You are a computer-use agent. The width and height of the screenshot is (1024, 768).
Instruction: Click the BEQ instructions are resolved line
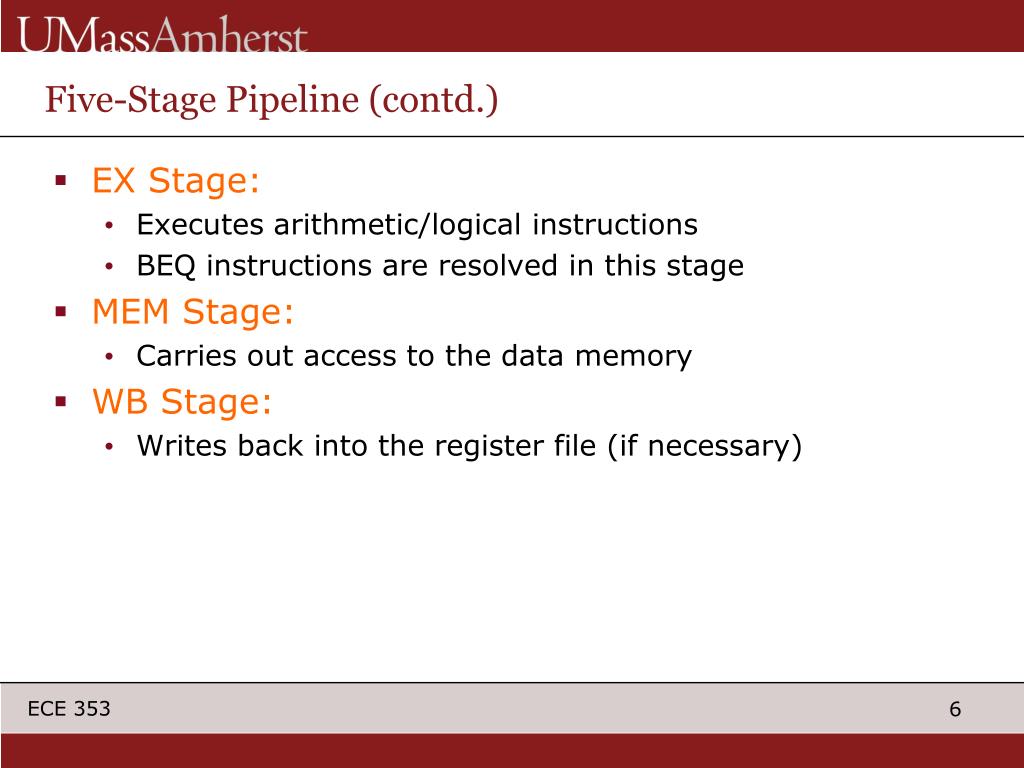click(x=440, y=266)
